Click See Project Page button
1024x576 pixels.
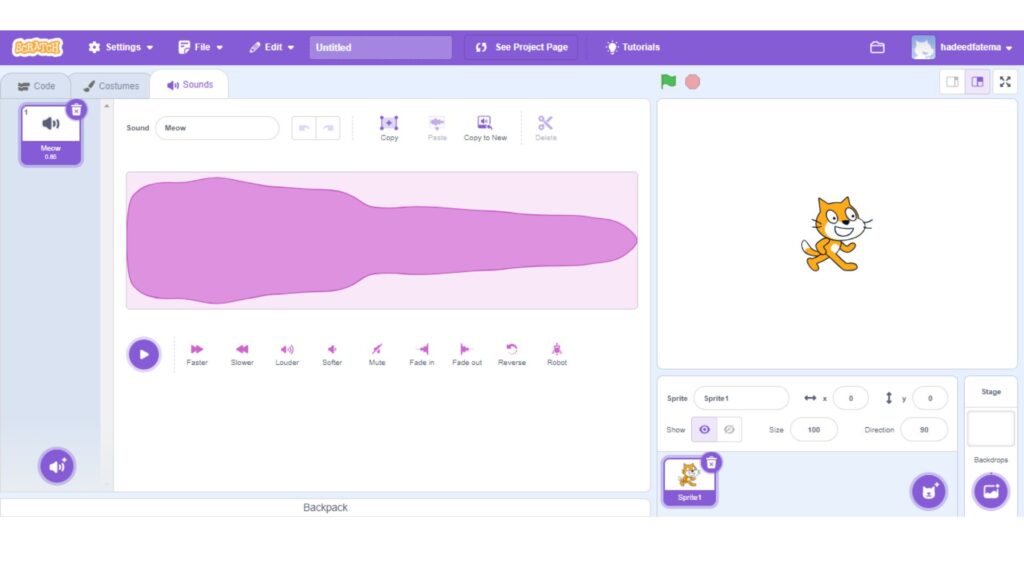tap(521, 47)
